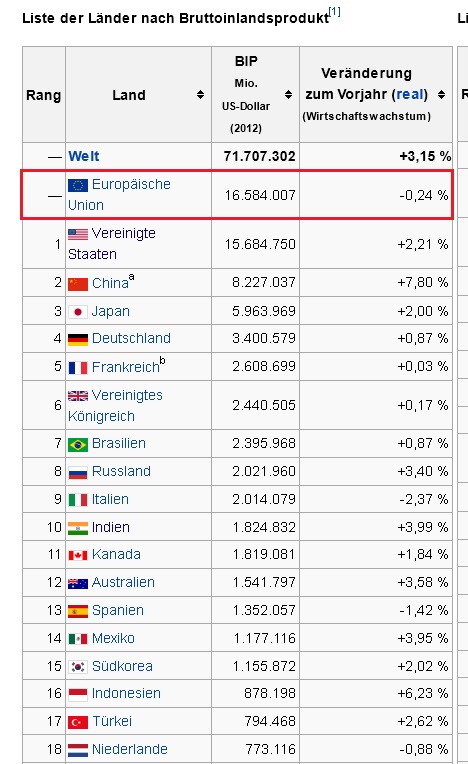Follow the Spanien link
Screen dimensions: 468x764
tap(118, 611)
